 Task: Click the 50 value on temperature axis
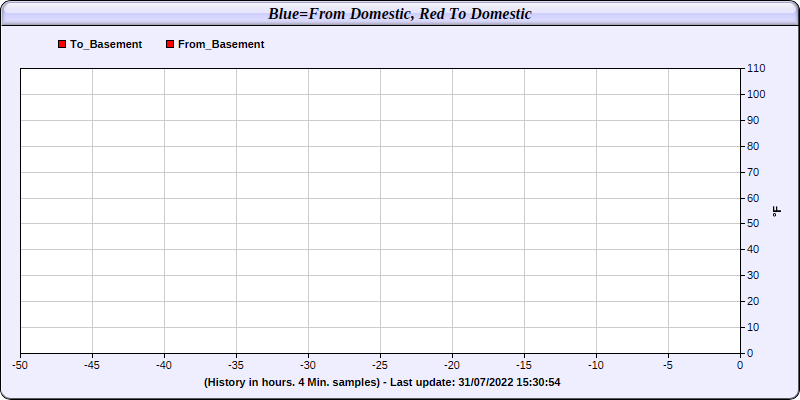753,224
